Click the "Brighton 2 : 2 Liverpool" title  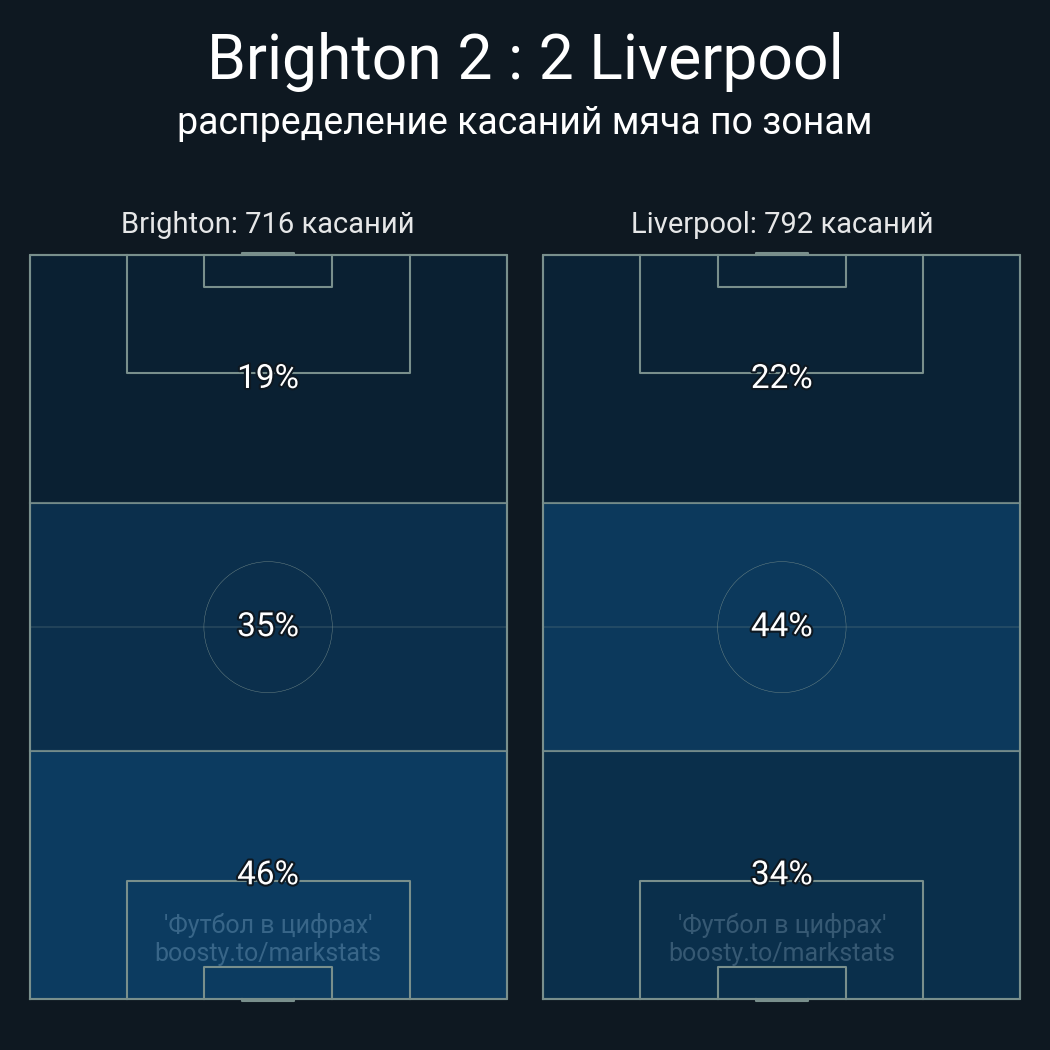[525, 59]
